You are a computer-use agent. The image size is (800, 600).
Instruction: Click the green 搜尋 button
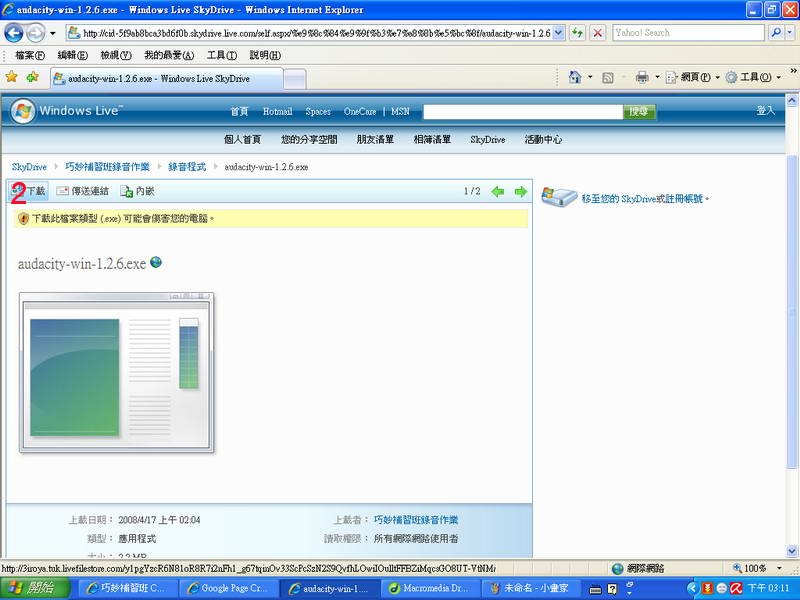click(639, 112)
